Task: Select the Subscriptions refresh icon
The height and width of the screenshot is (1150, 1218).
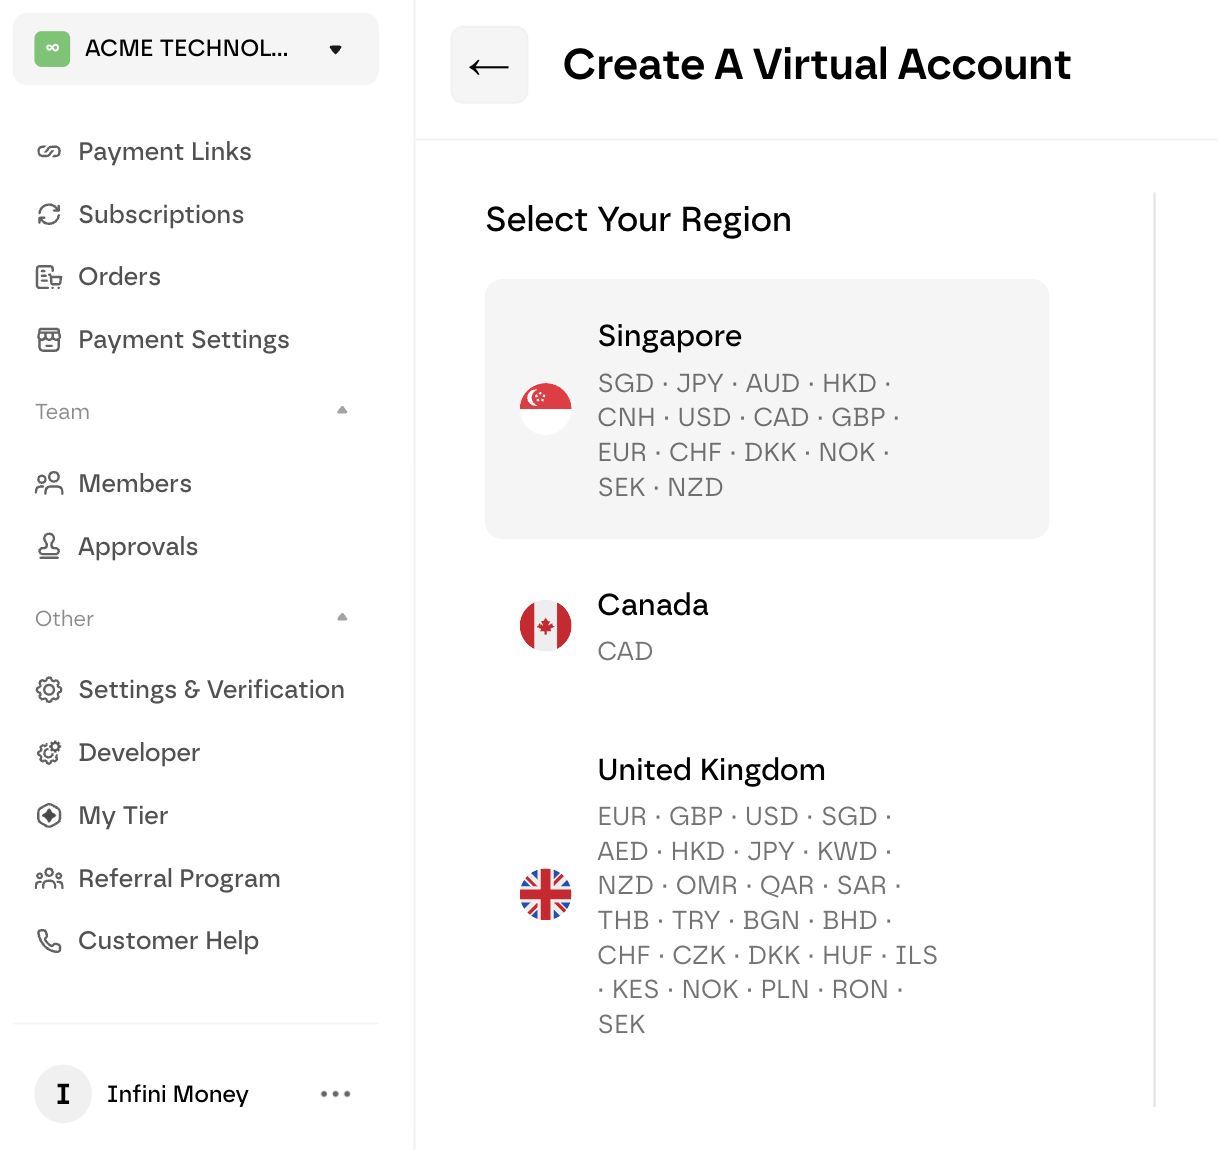Action: (48, 214)
